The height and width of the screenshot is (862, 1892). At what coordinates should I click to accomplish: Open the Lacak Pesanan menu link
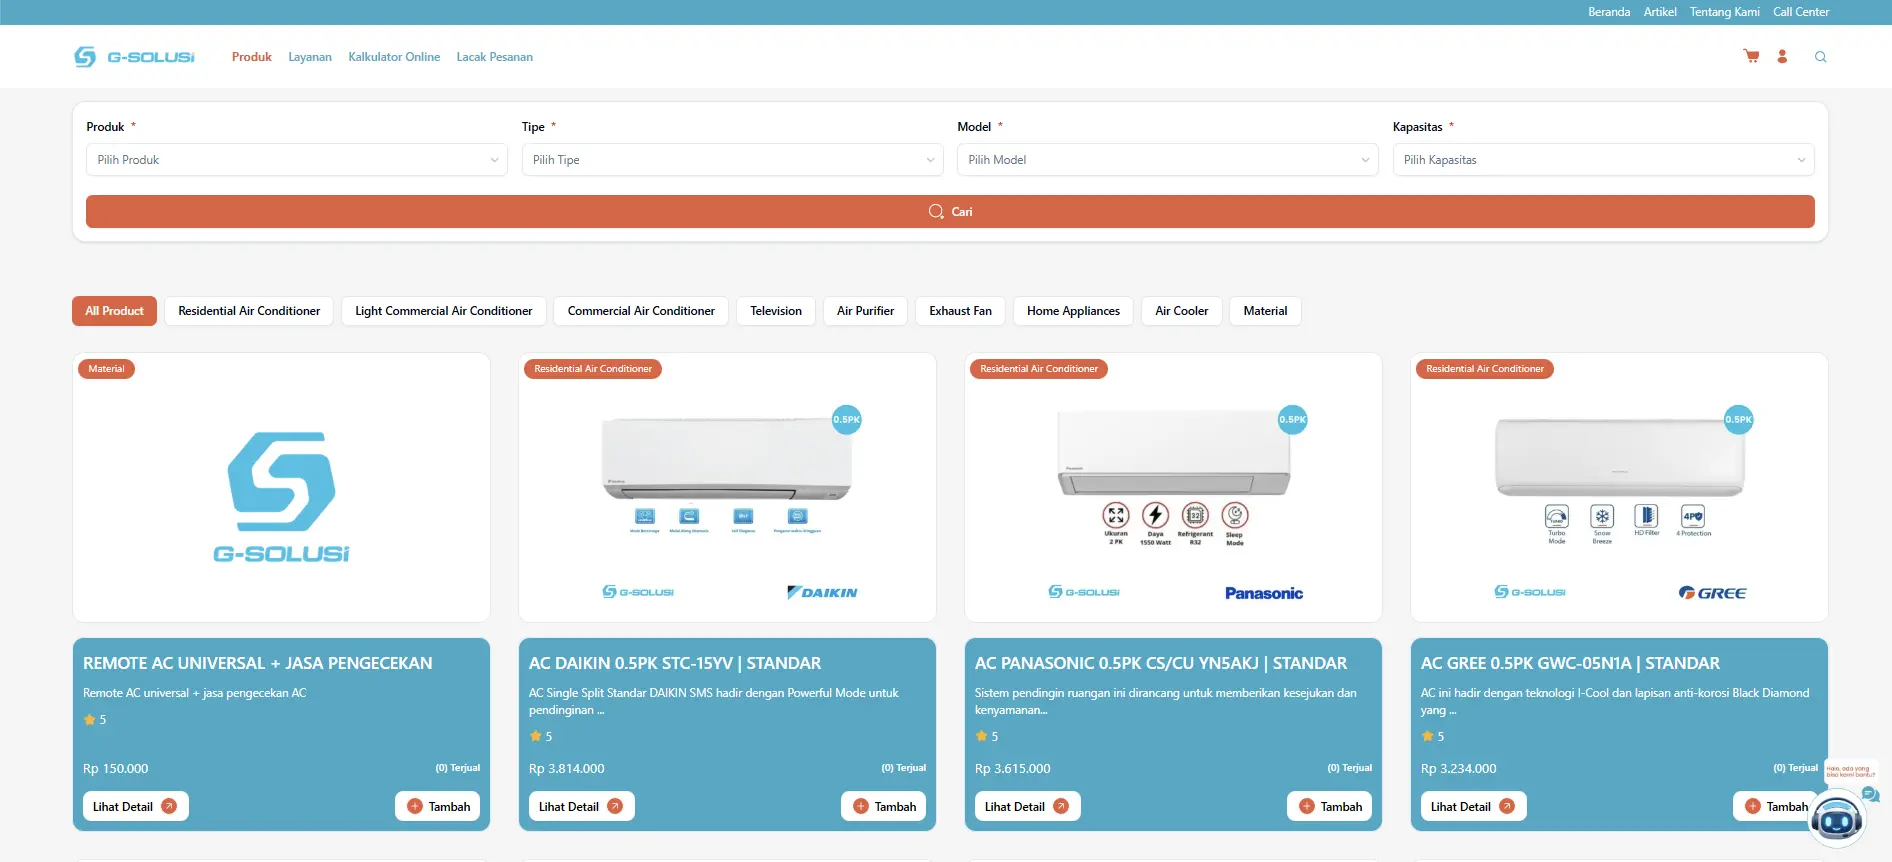tap(495, 57)
